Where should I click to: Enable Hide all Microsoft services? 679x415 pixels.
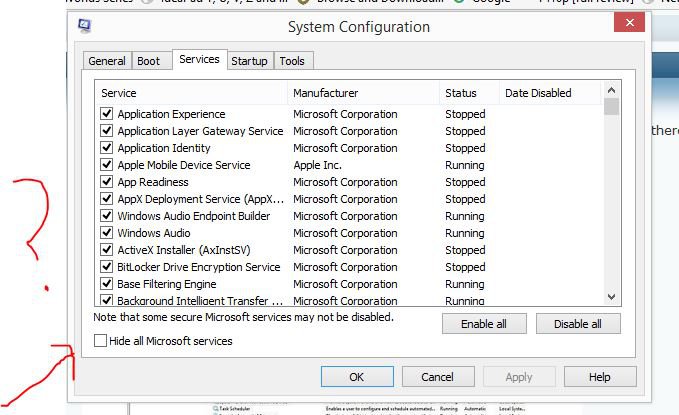point(100,340)
